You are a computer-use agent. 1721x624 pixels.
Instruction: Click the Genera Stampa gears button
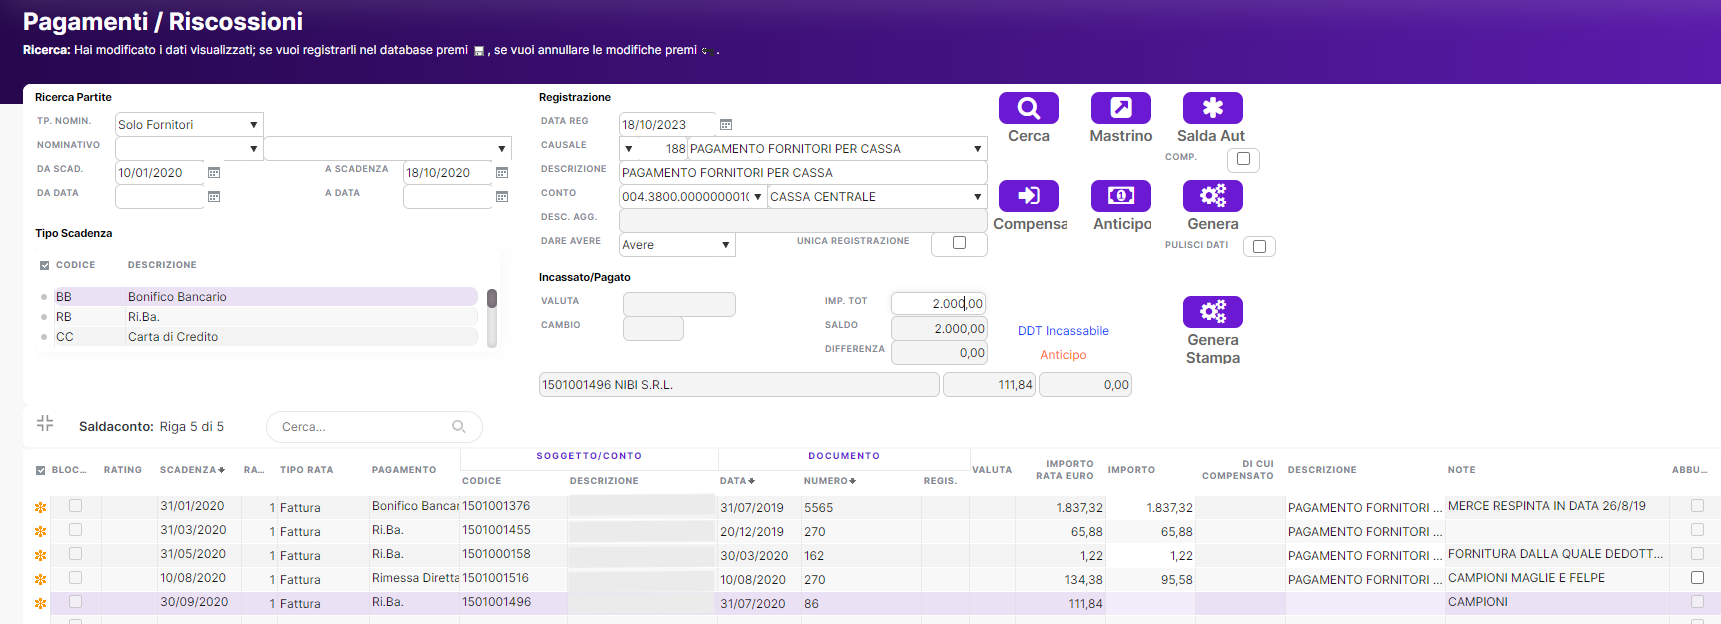(x=1212, y=312)
